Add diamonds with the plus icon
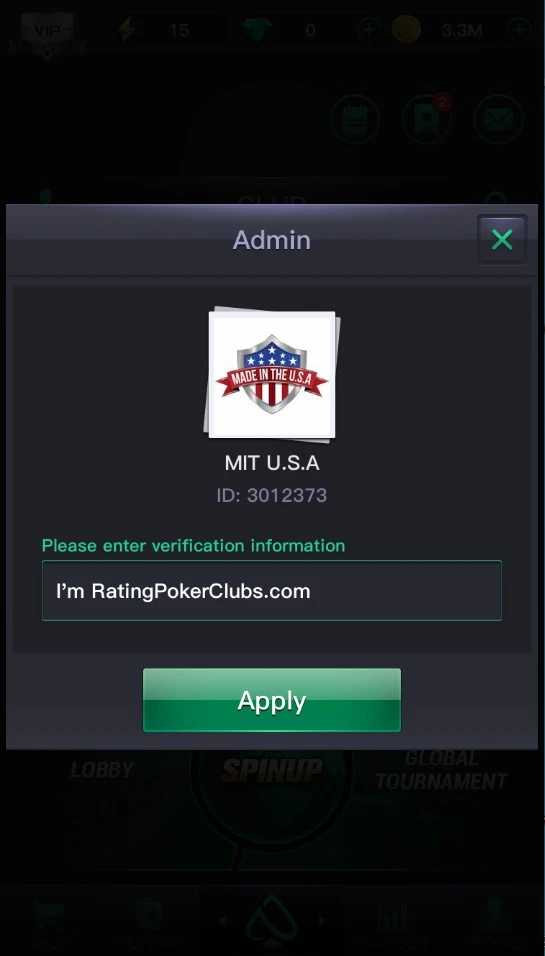This screenshot has width=545, height=956. [x=368, y=30]
